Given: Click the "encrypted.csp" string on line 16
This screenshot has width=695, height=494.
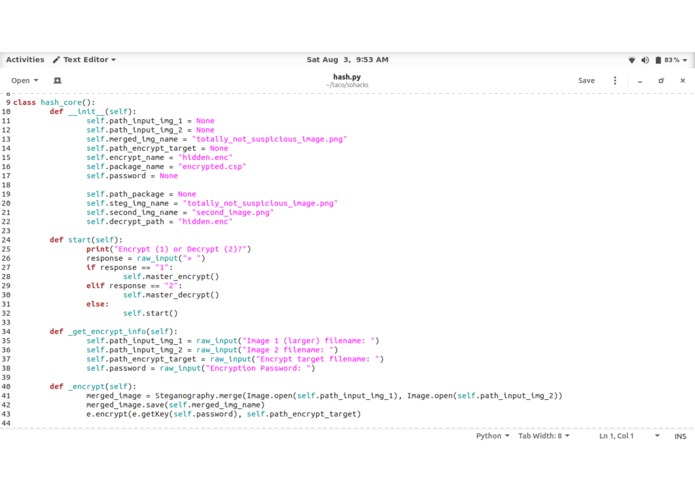Looking at the screenshot, I should [x=212, y=167].
